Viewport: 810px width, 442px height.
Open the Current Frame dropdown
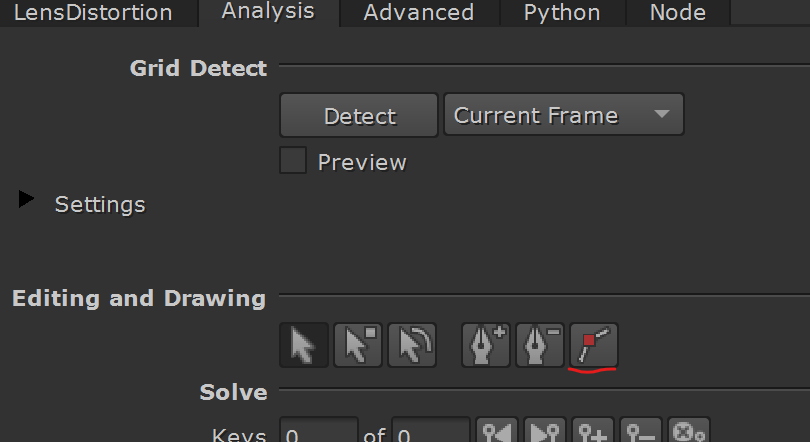(x=564, y=115)
